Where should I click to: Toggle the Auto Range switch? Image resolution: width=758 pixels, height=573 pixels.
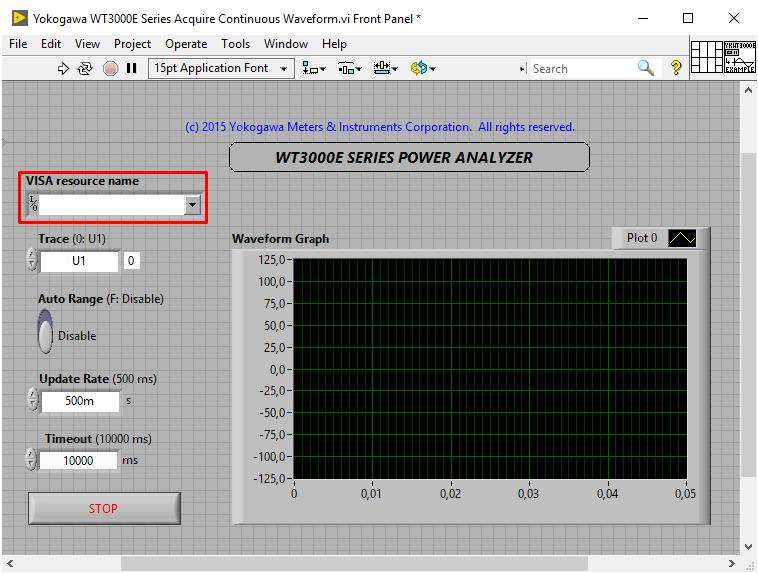coord(45,331)
